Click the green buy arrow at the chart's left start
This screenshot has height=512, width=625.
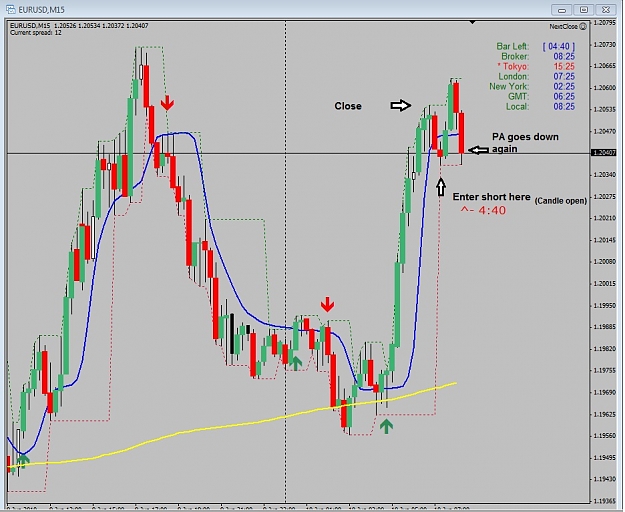coord(23,461)
